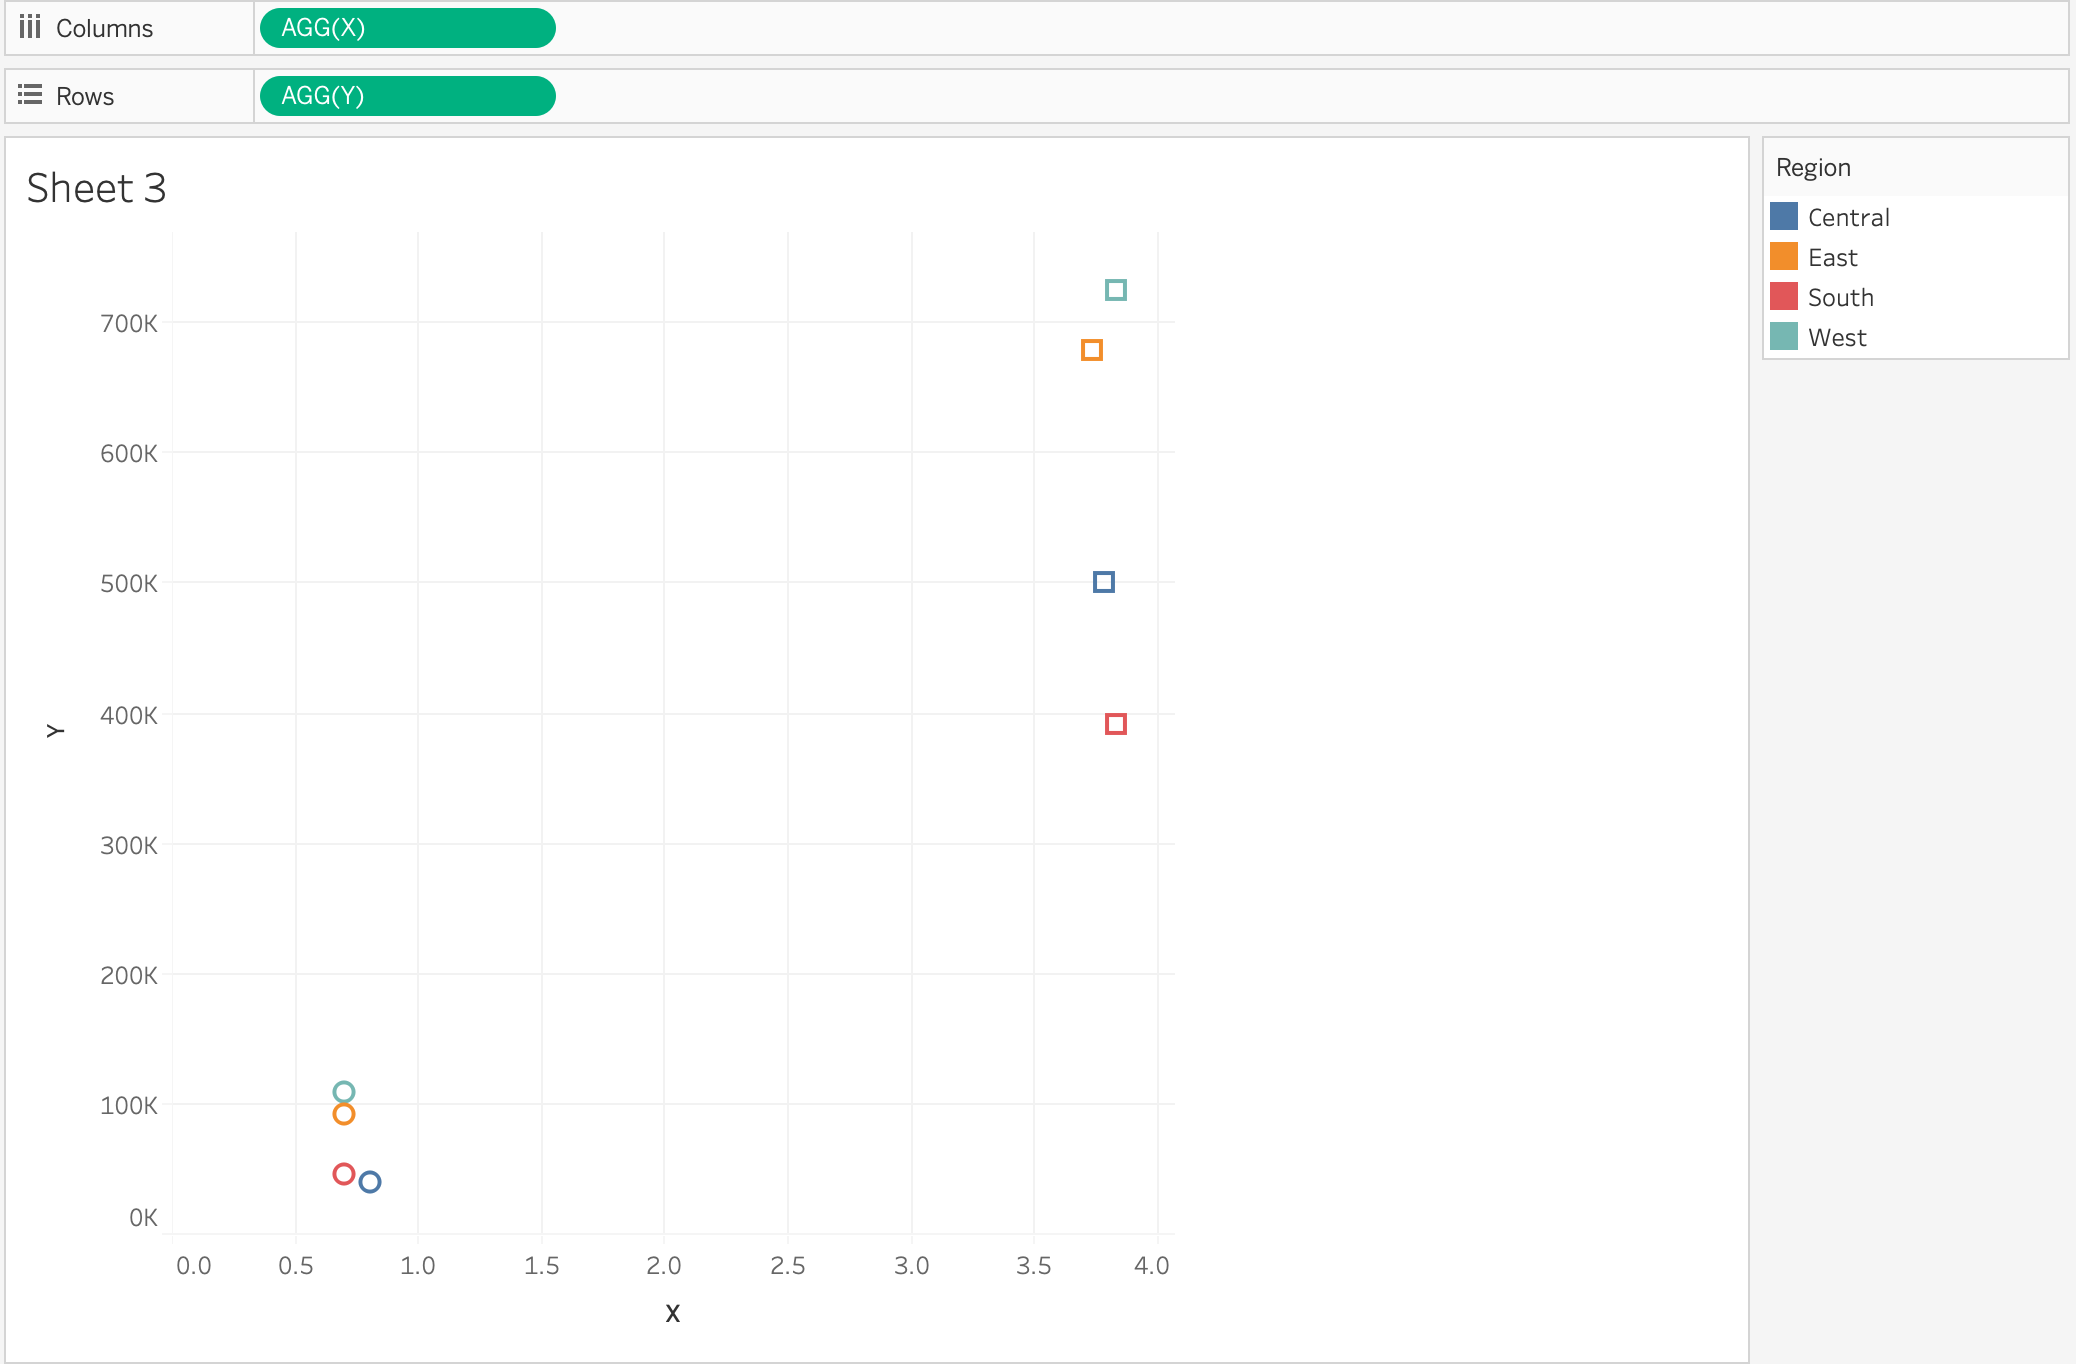Click the West color swatch in legend
The image size is (2076, 1364).
1783,336
